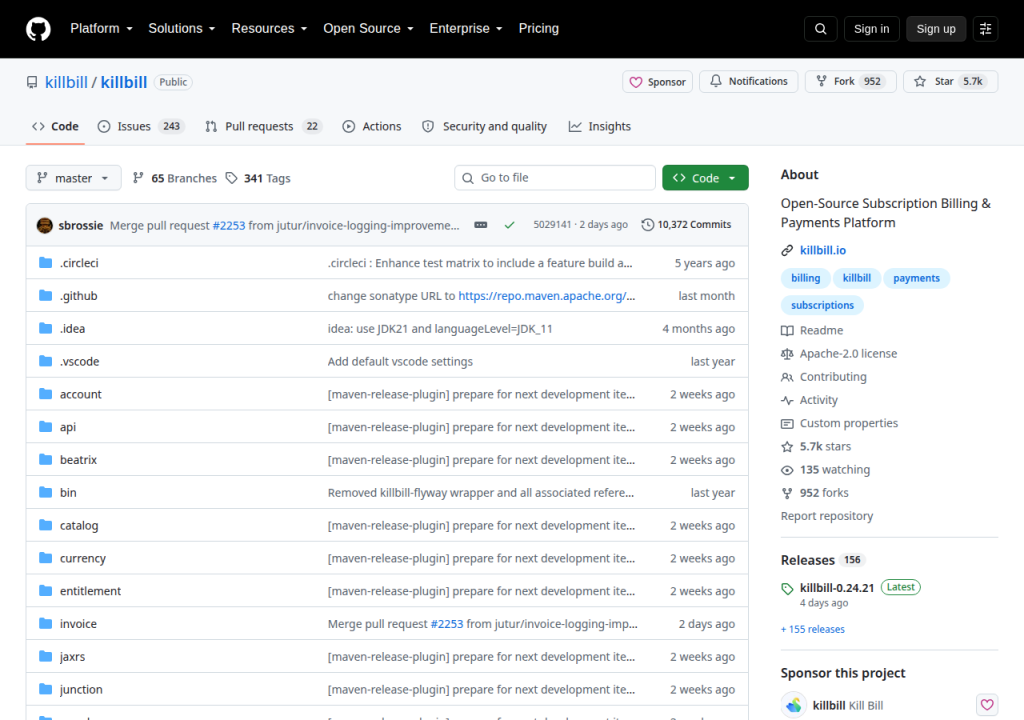
Task: Open the Custom properties link
Action: point(849,423)
